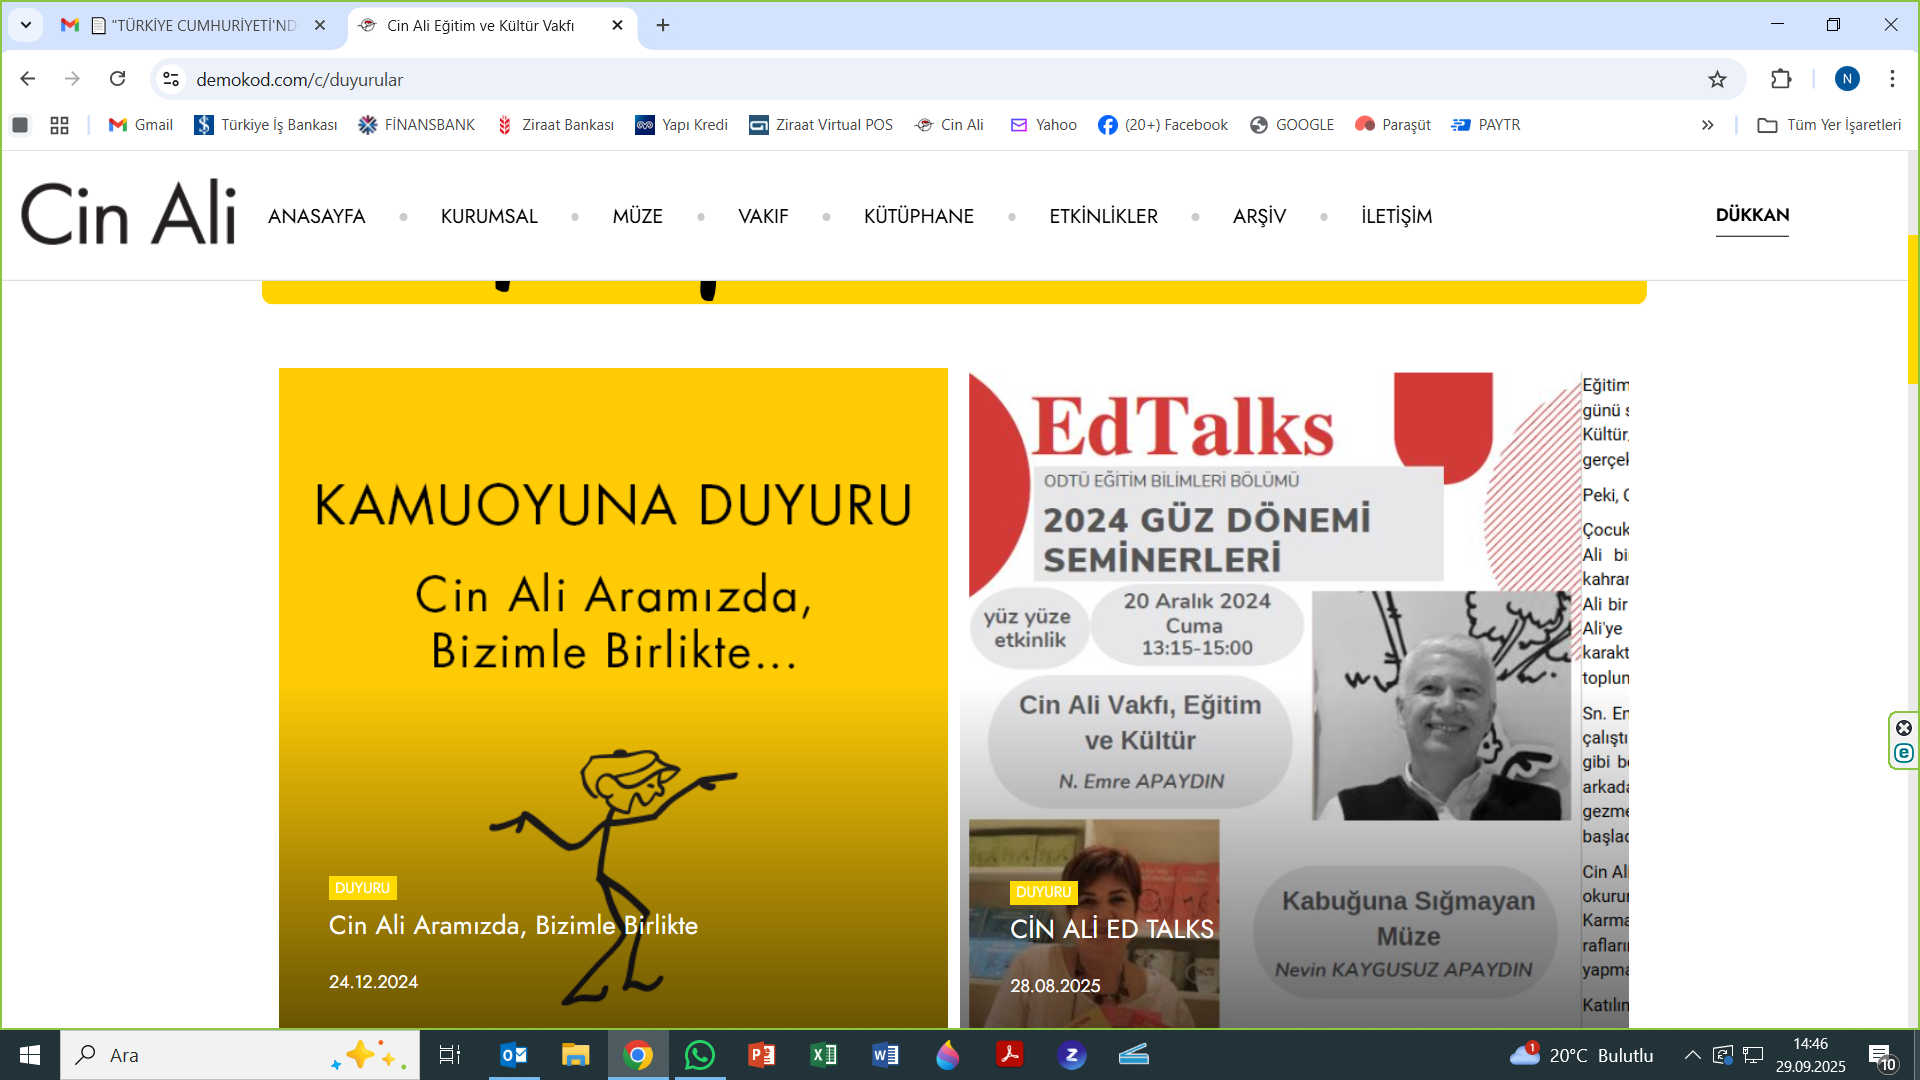
Task: Open the Chrome extensions puzzle icon
Action: pyautogui.click(x=1781, y=79)
